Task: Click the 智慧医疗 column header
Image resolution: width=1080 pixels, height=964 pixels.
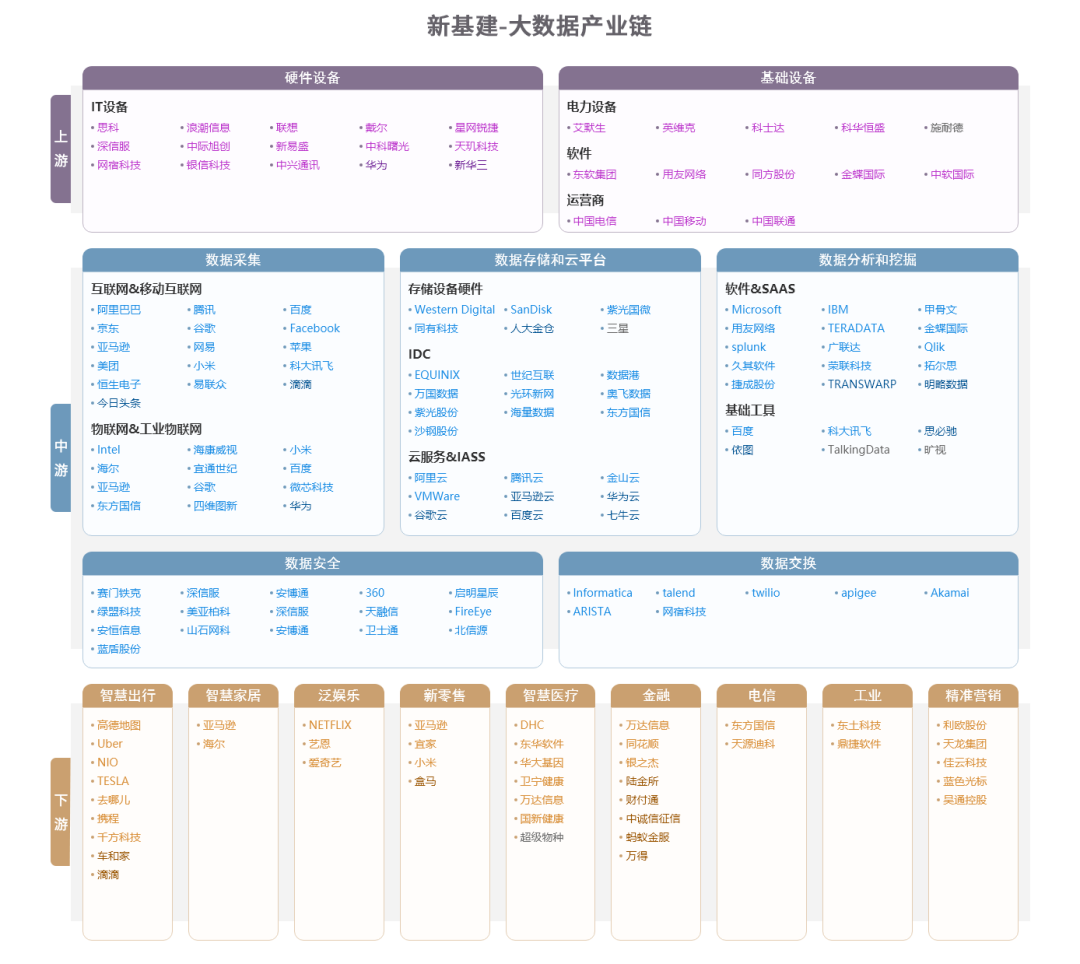Action: point(549,694)
